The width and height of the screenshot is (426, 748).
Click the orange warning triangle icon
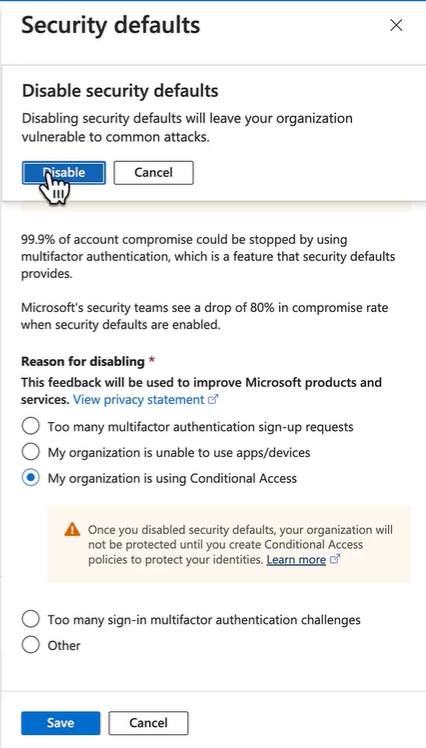point(72,530)
